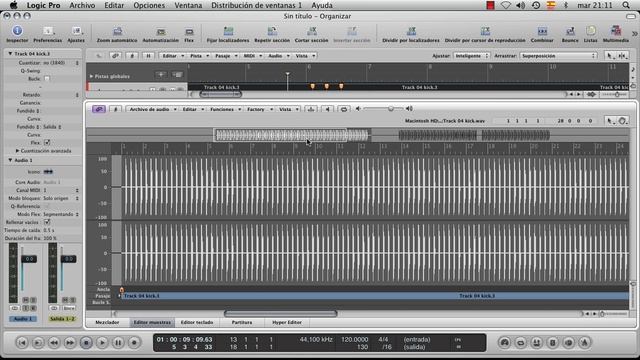Click Arrange horizontal zoom slider
Viewport: 640px width, 360px height.
point(616,94)
